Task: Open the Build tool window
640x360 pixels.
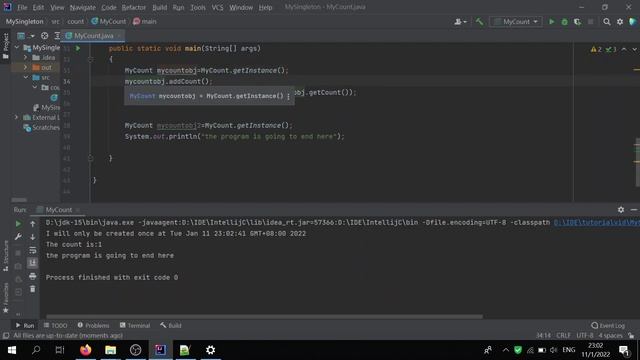Action: coord(171,325)
